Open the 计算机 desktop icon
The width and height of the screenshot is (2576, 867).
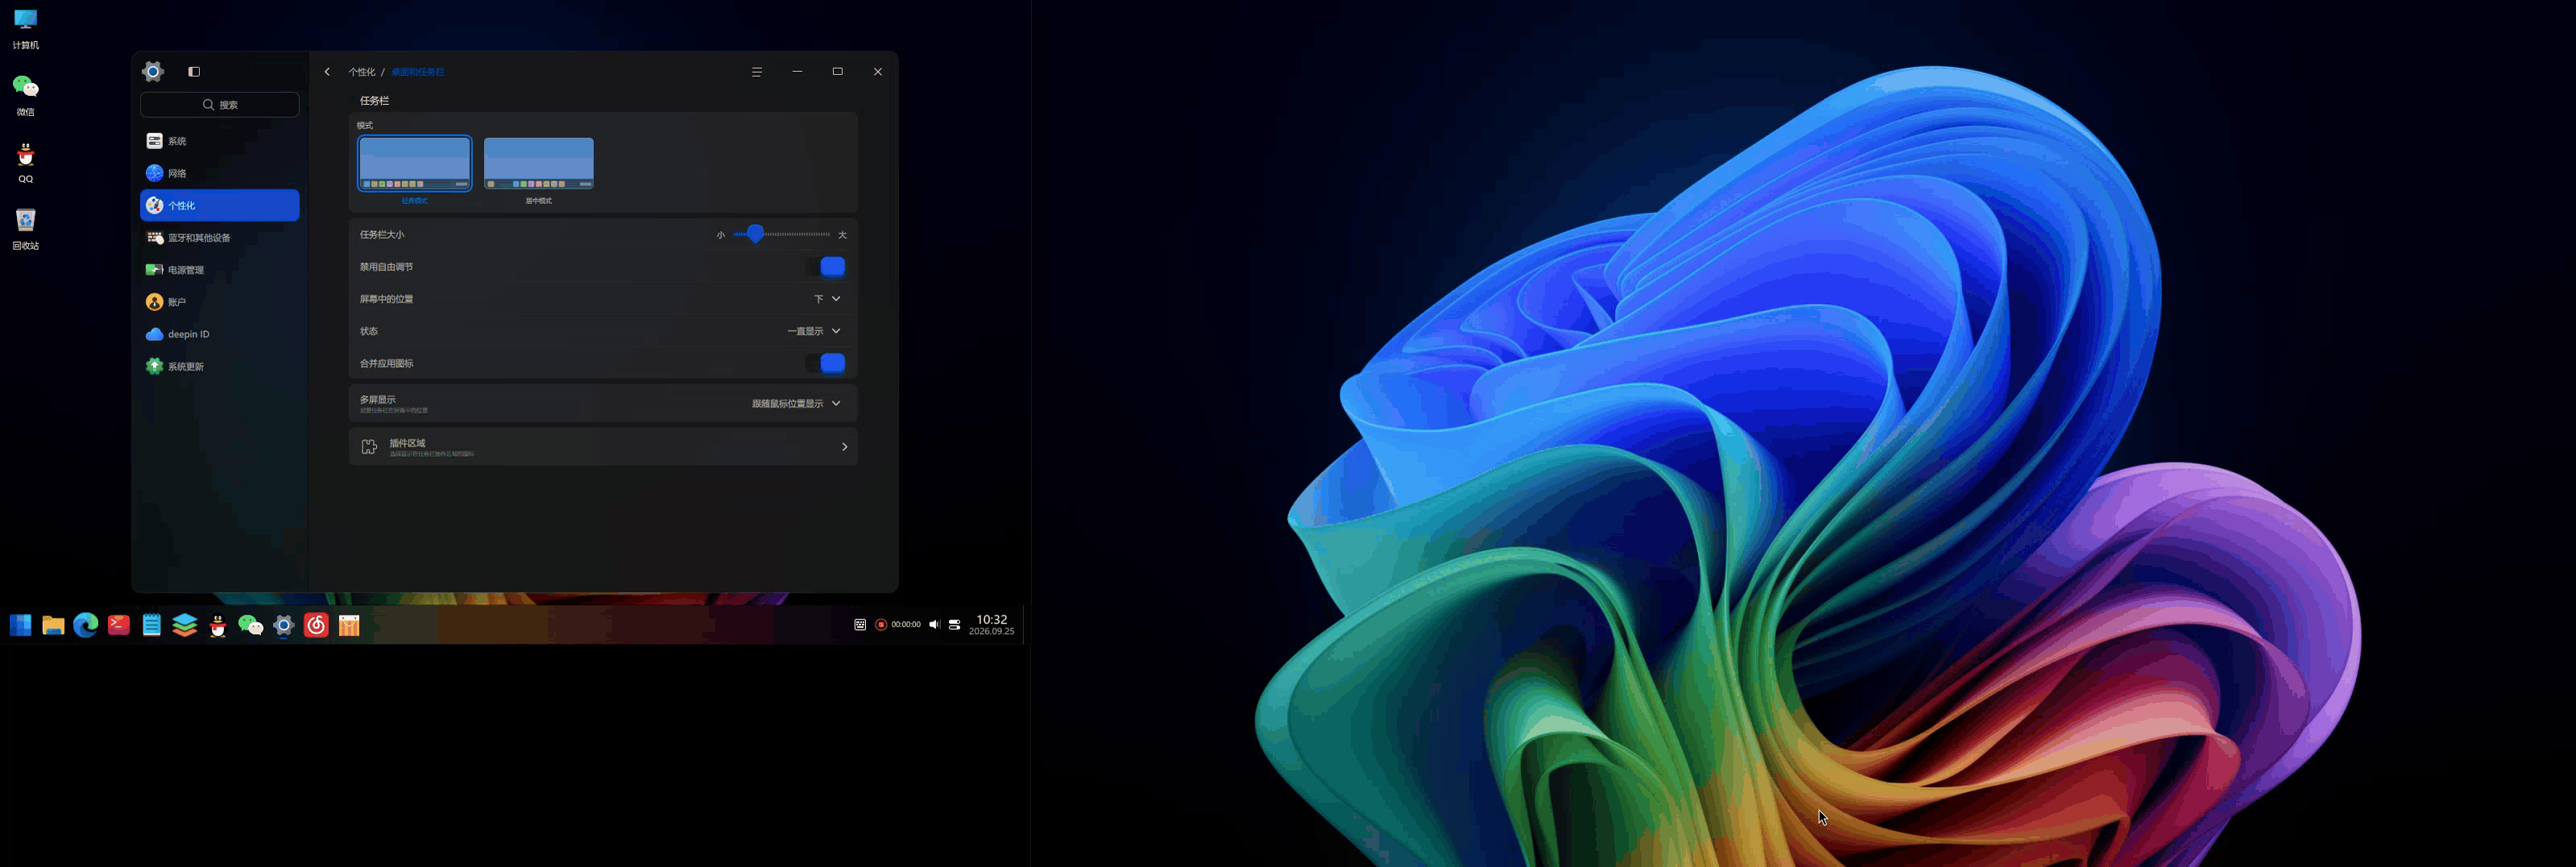pyautogui.click(x=26, y=29)
